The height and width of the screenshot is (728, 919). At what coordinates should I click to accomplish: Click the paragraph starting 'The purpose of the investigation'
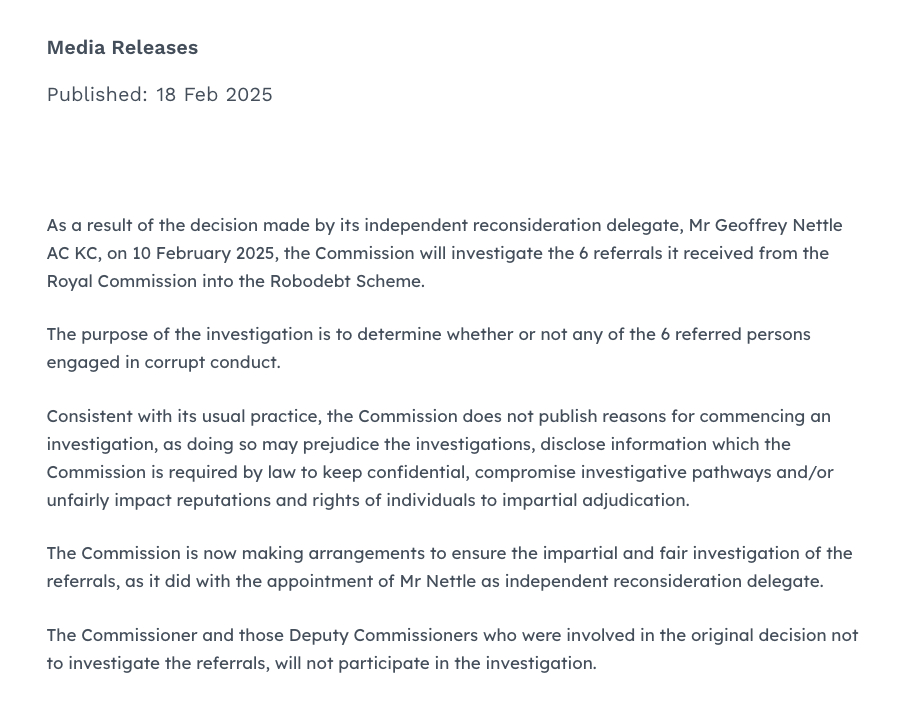click(428, 335)
